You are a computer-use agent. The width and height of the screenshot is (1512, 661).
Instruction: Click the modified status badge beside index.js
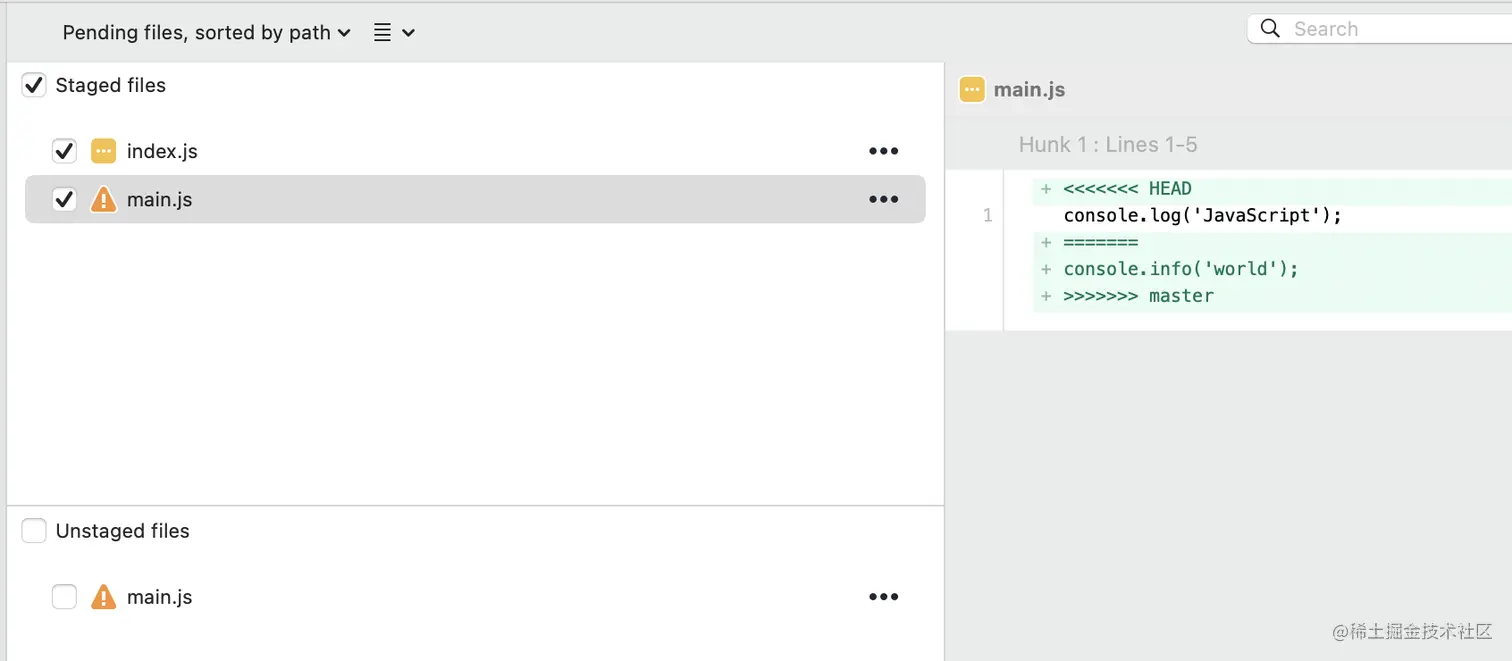103,150
